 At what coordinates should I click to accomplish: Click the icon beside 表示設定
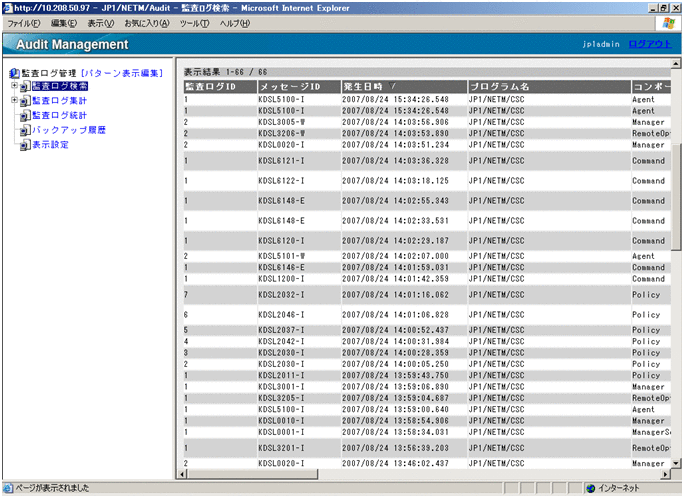(24, 145)
